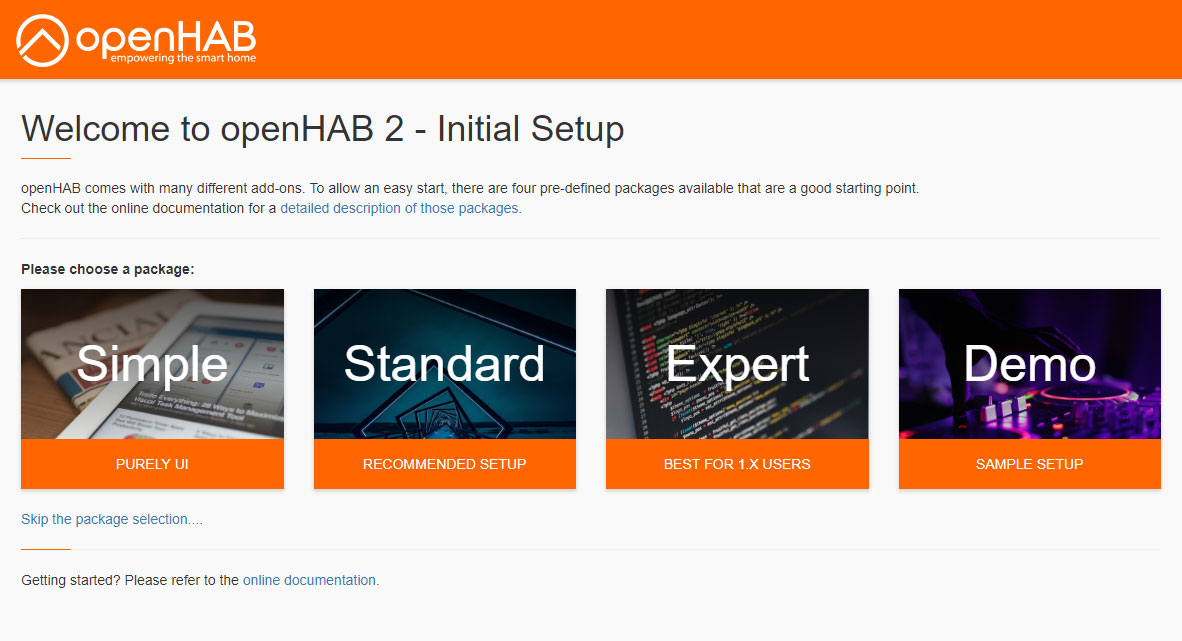Choose the BEST FOR 1.X USERS button
Screen dimensions: 1182x641
pos(737,464)
